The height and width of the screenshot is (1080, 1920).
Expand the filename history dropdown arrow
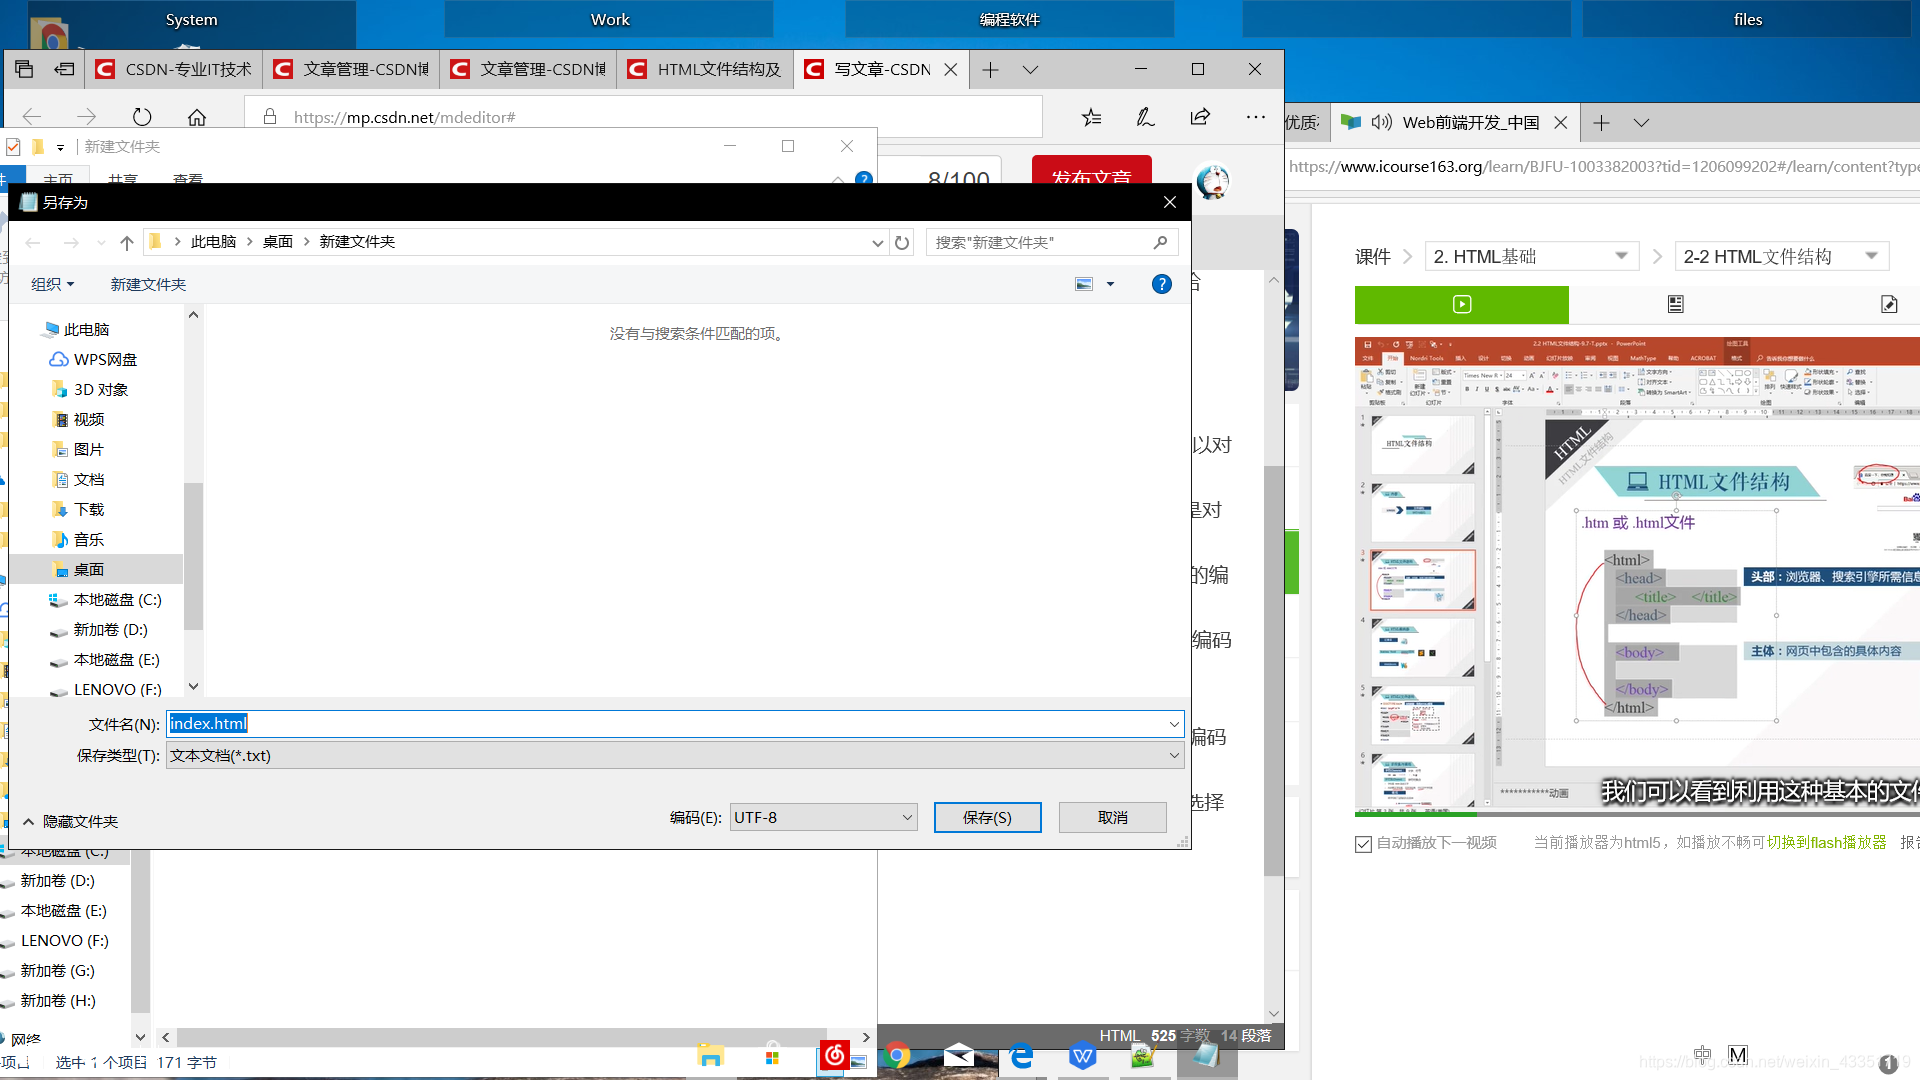pyautogui.click(x=1174, y=724)
